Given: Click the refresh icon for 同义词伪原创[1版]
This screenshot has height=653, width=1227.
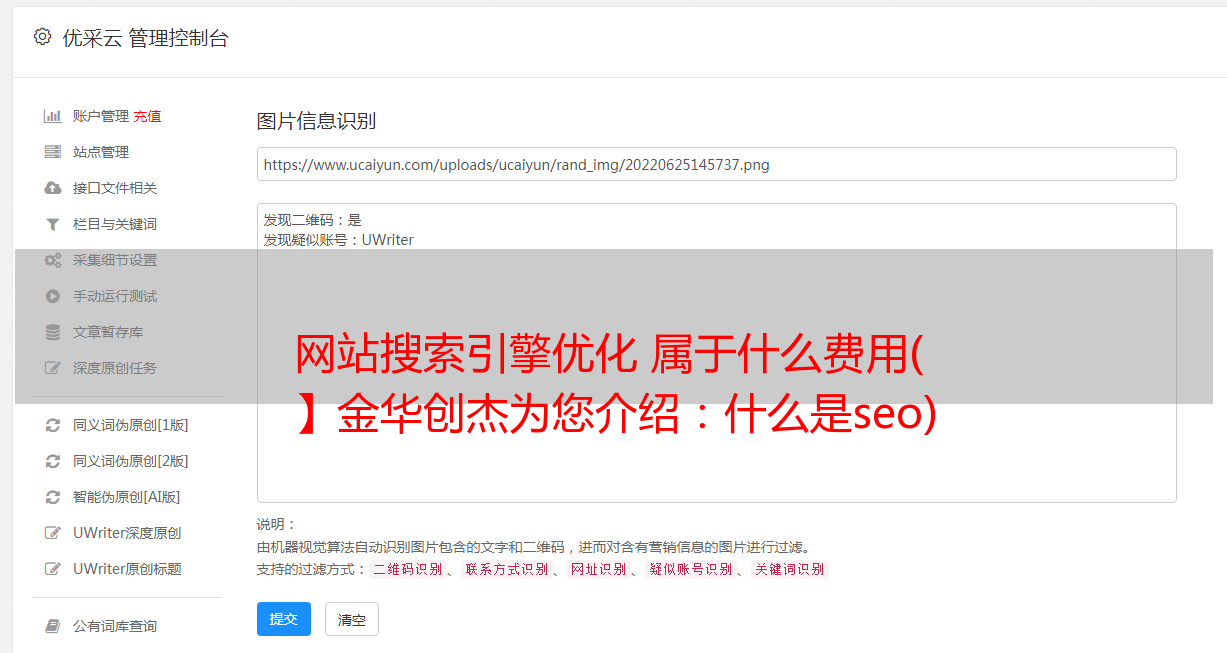Looking at the screenshot, I should point(53,425).
